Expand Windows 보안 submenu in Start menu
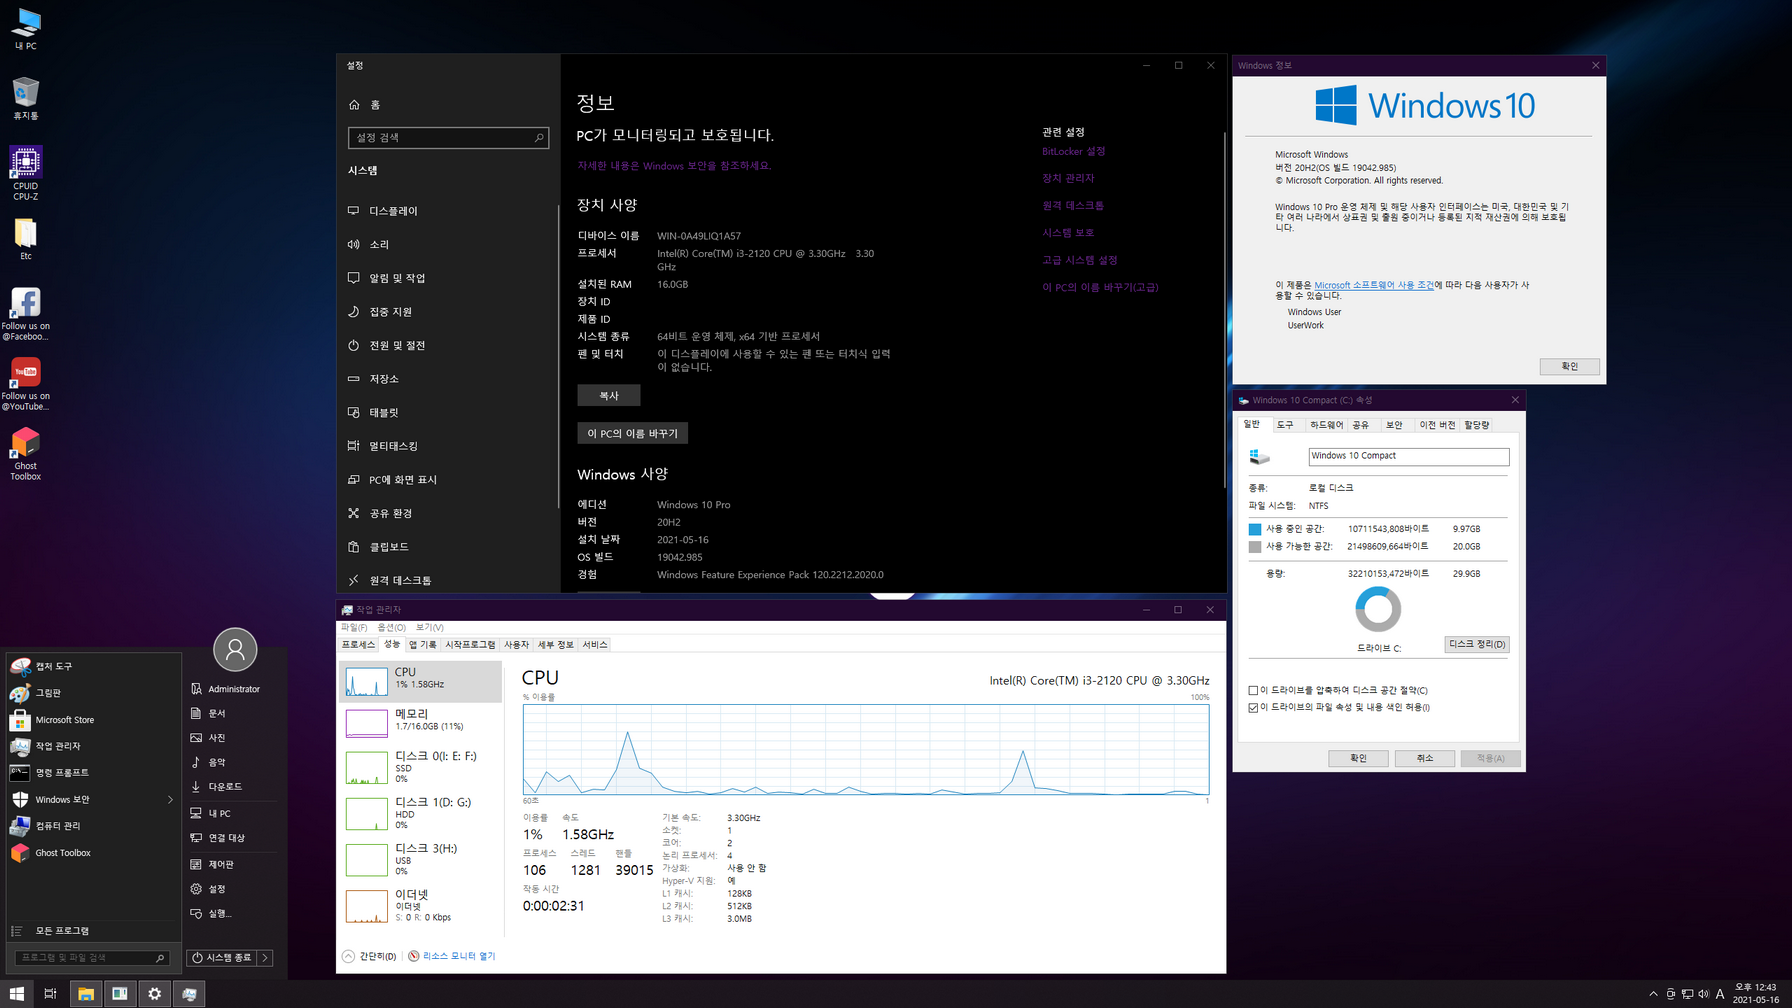1792x1008 pixels. [x=170, y=800]
